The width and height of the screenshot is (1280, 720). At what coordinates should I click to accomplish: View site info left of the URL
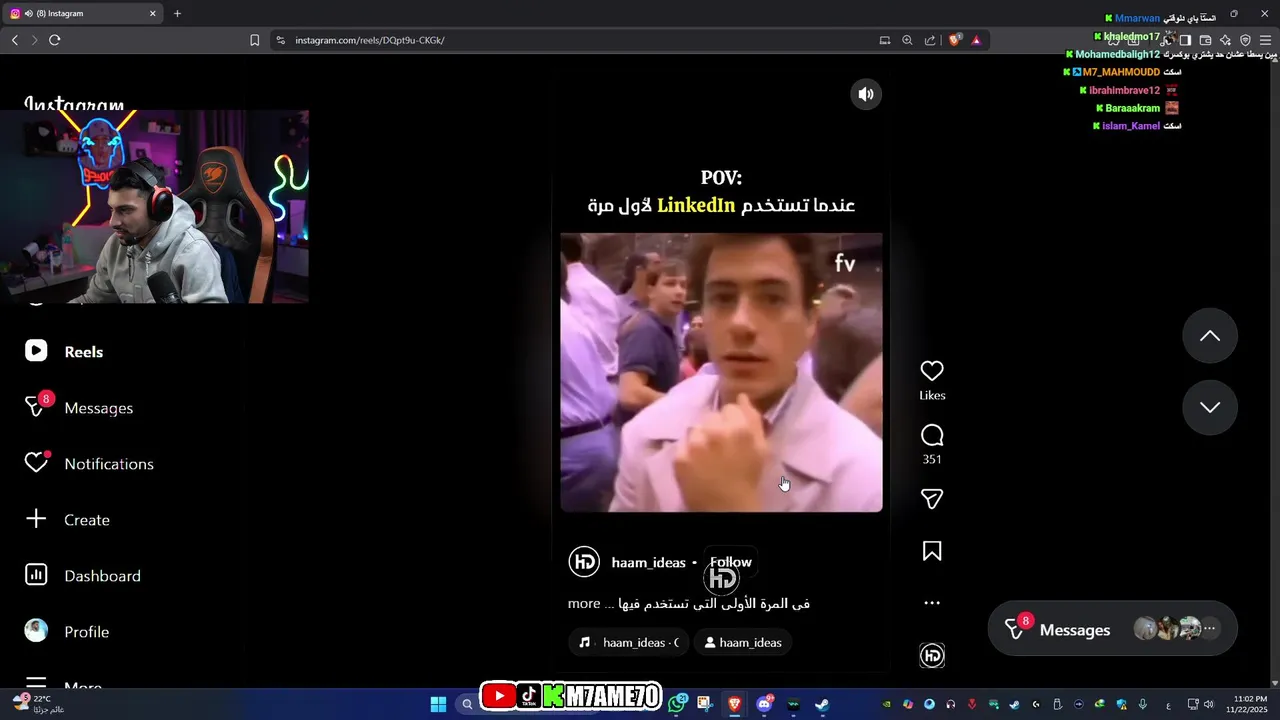tap(280, 40)
